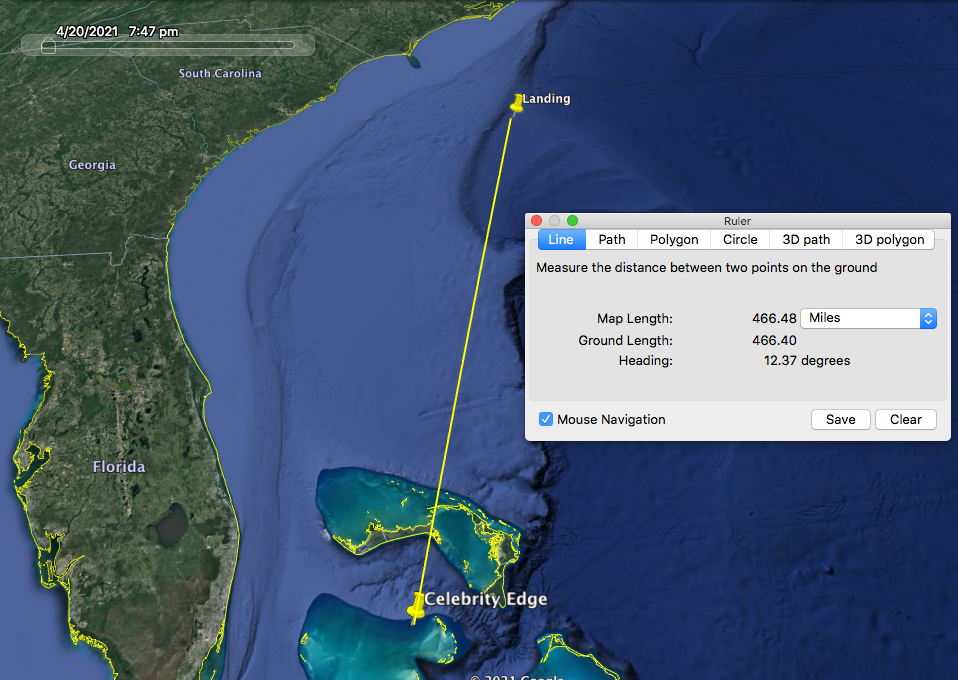Close the Ruler window
This screenshot has width=958, height=680.
[537, 221]
